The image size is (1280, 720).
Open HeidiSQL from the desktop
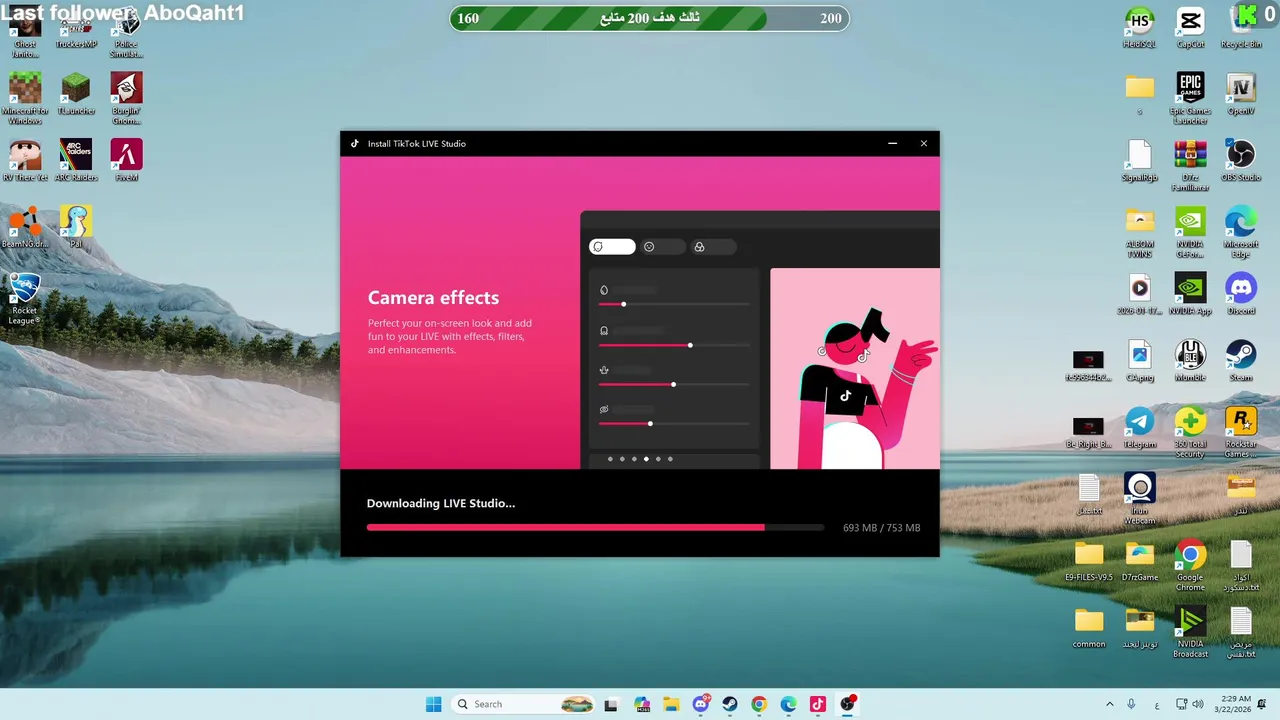(1139, 28)
